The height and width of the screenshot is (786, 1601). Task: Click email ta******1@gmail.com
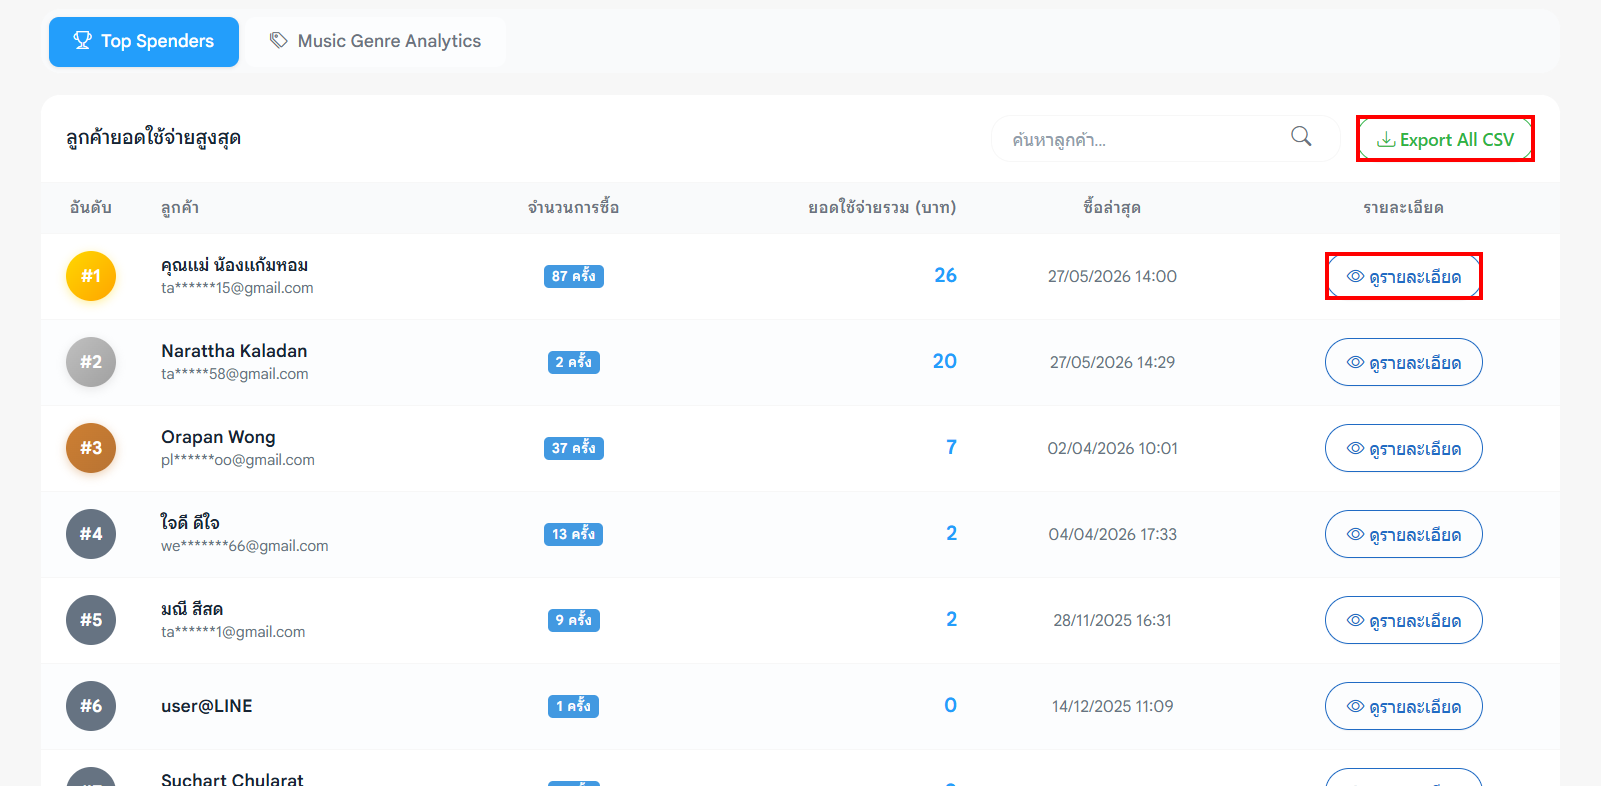pos(233,632)
